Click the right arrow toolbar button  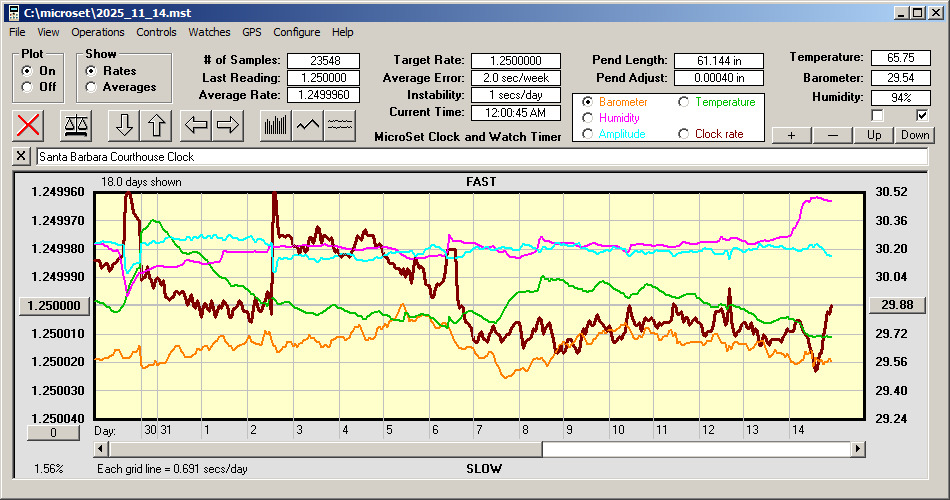(228, 125)
